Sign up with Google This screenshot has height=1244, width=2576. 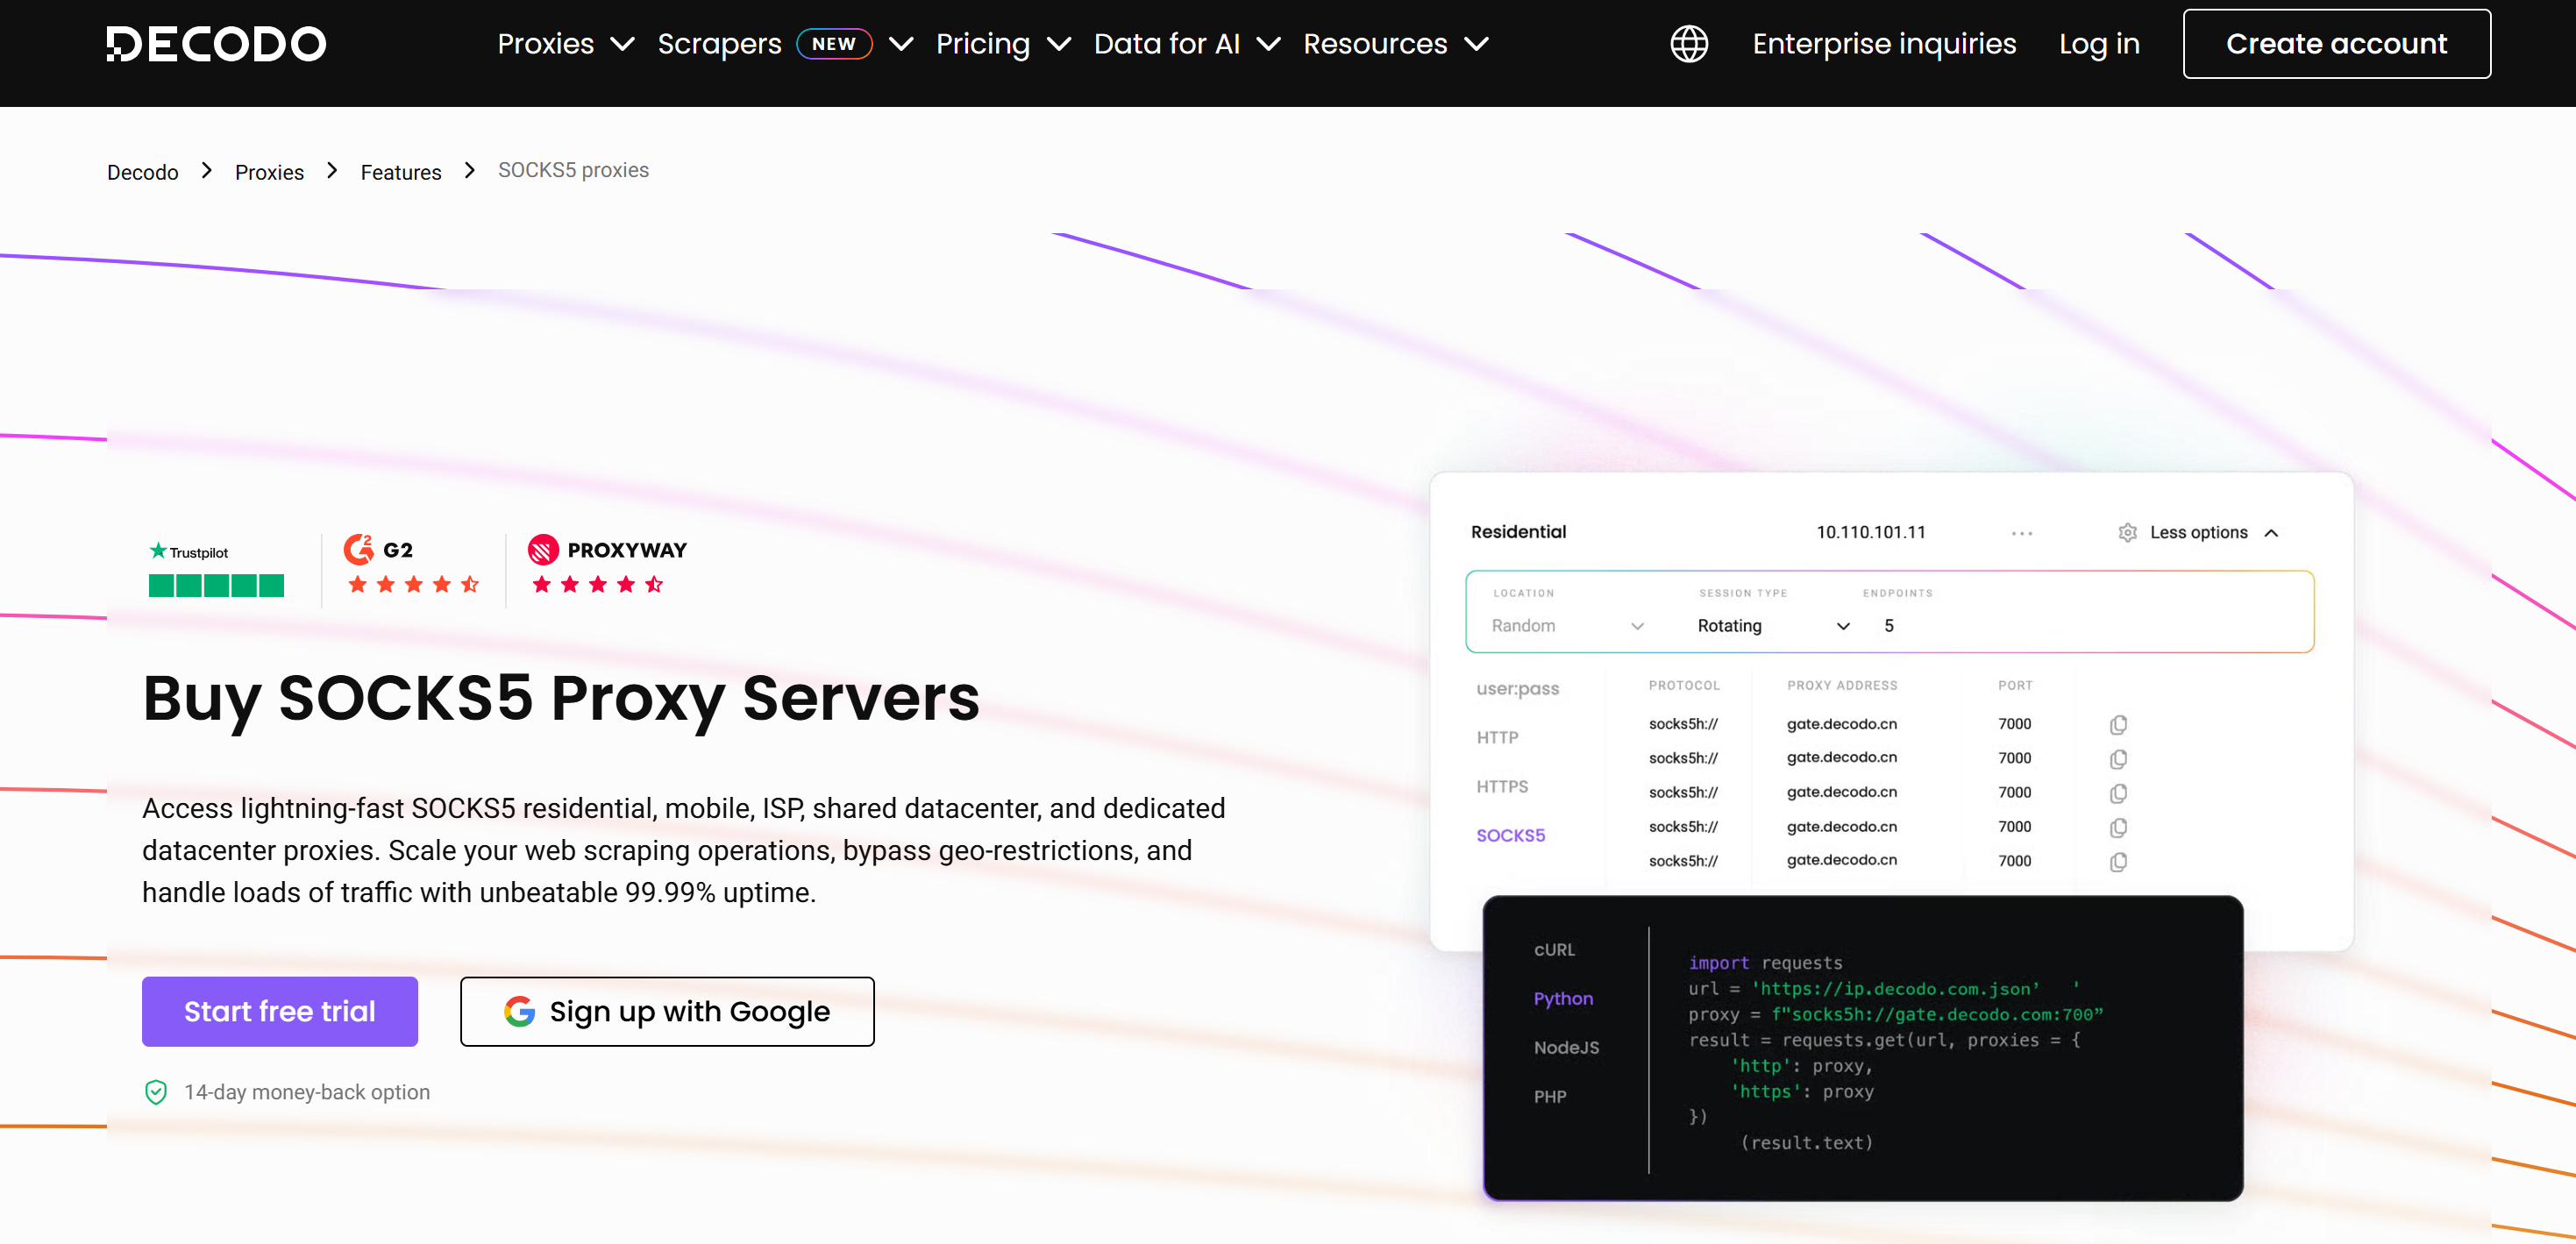pos(666,1011)
